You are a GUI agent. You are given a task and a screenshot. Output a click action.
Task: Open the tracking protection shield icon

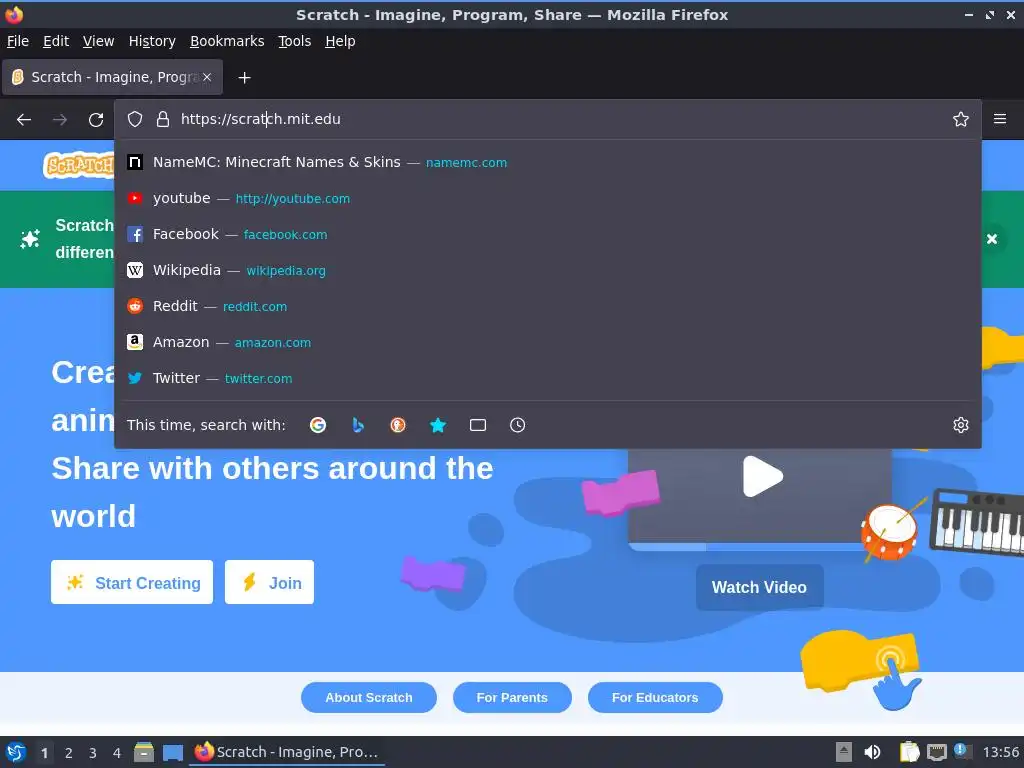pos(135,119)
